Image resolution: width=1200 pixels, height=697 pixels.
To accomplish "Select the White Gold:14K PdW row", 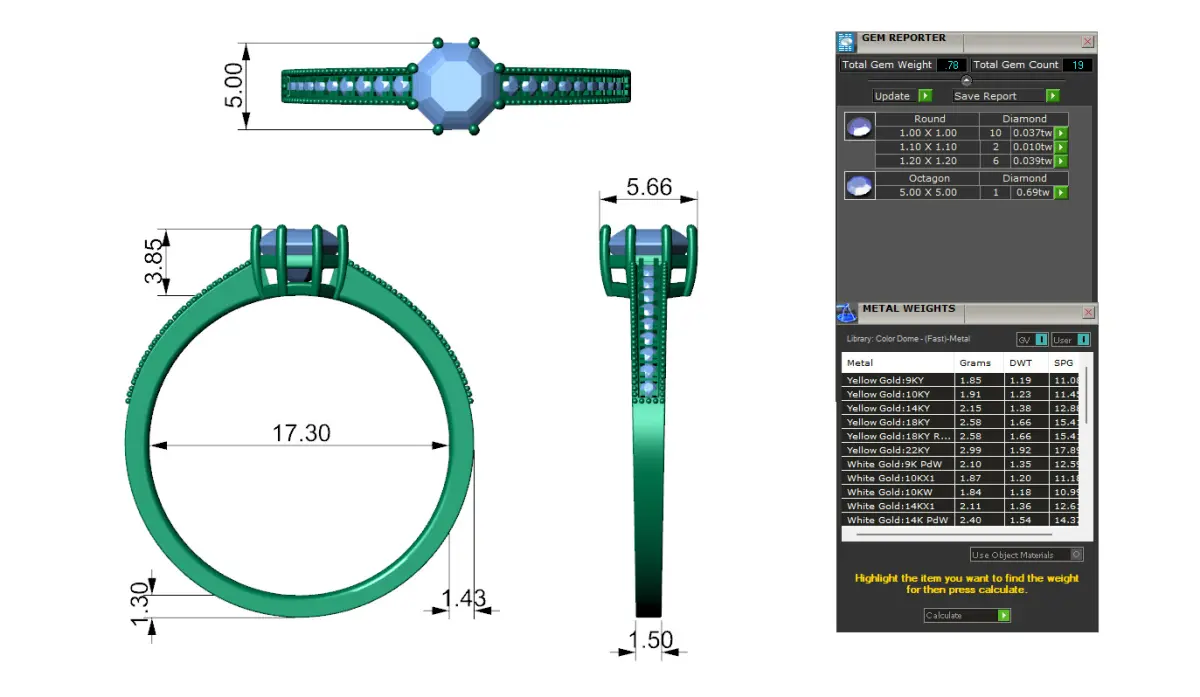I will pyautogui.click(x=962, y=520).
